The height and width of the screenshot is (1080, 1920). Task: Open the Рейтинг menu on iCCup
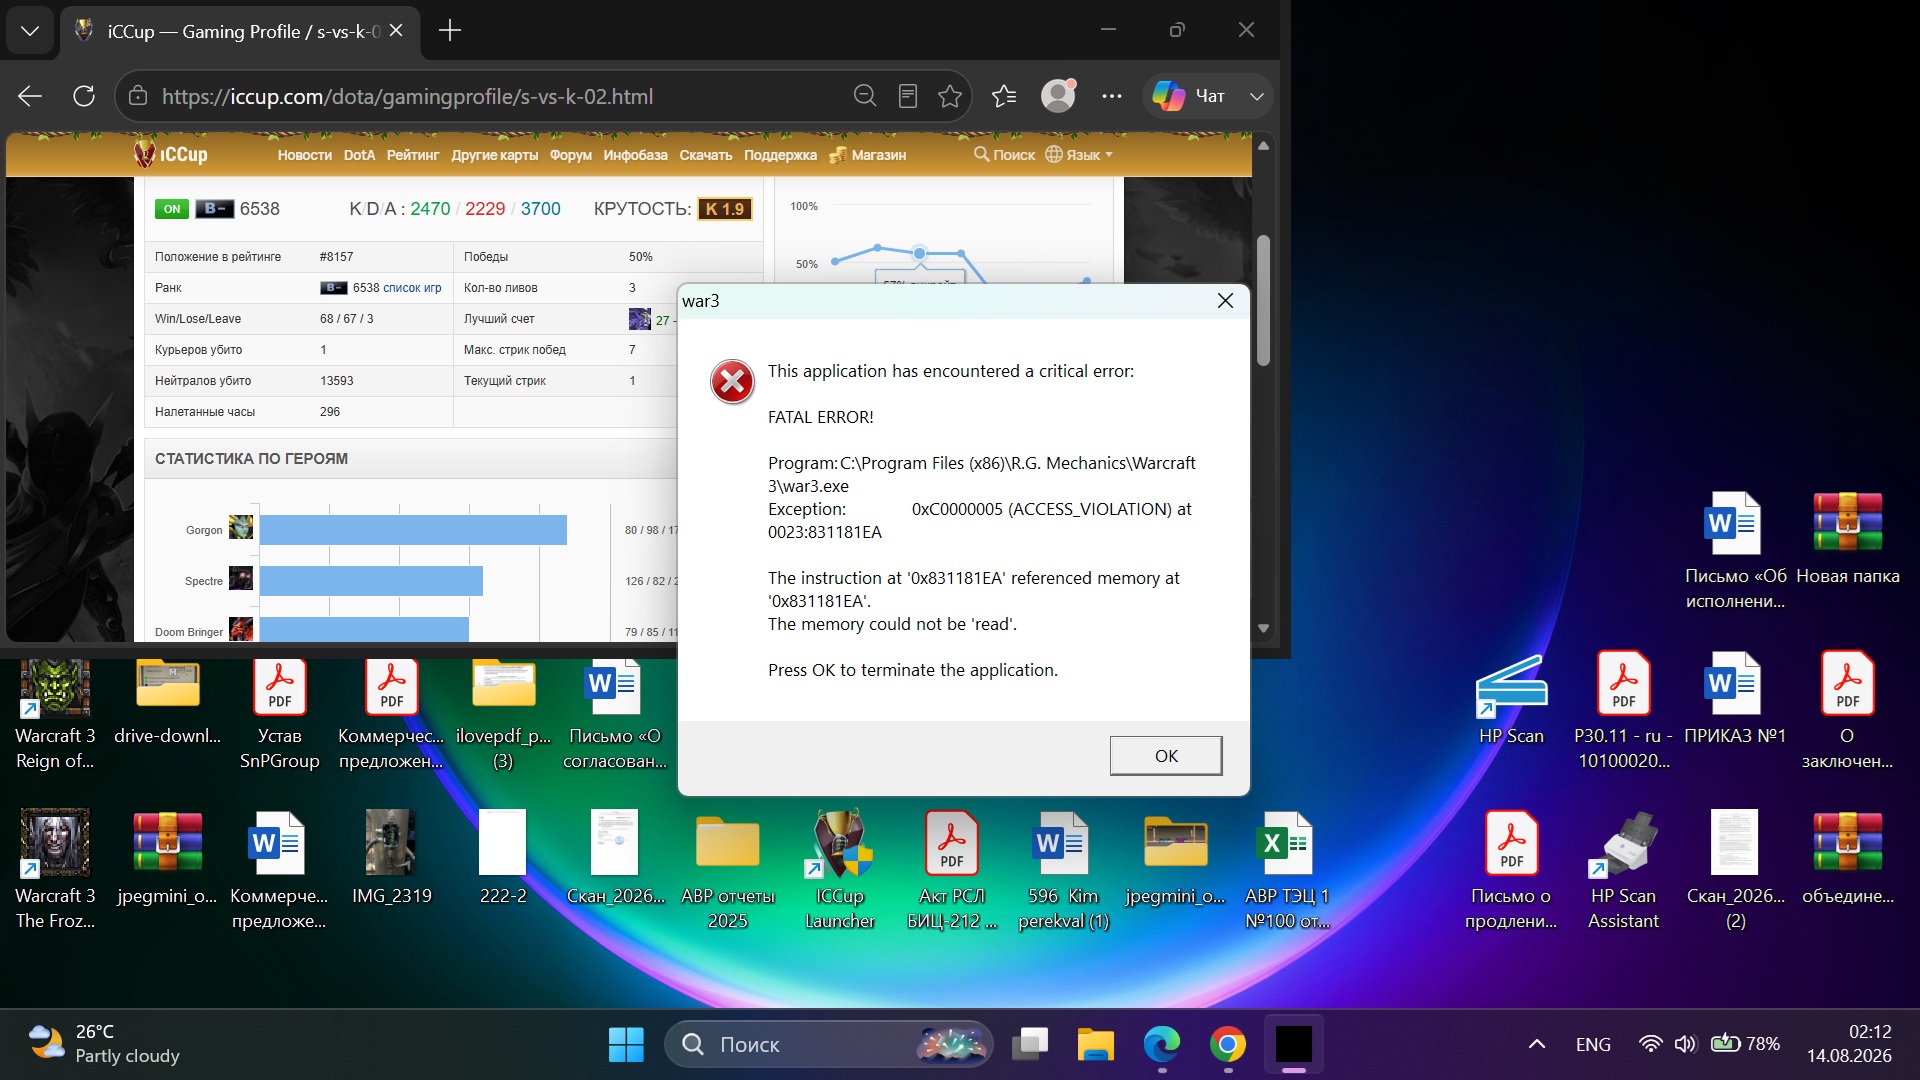(412, 155)
